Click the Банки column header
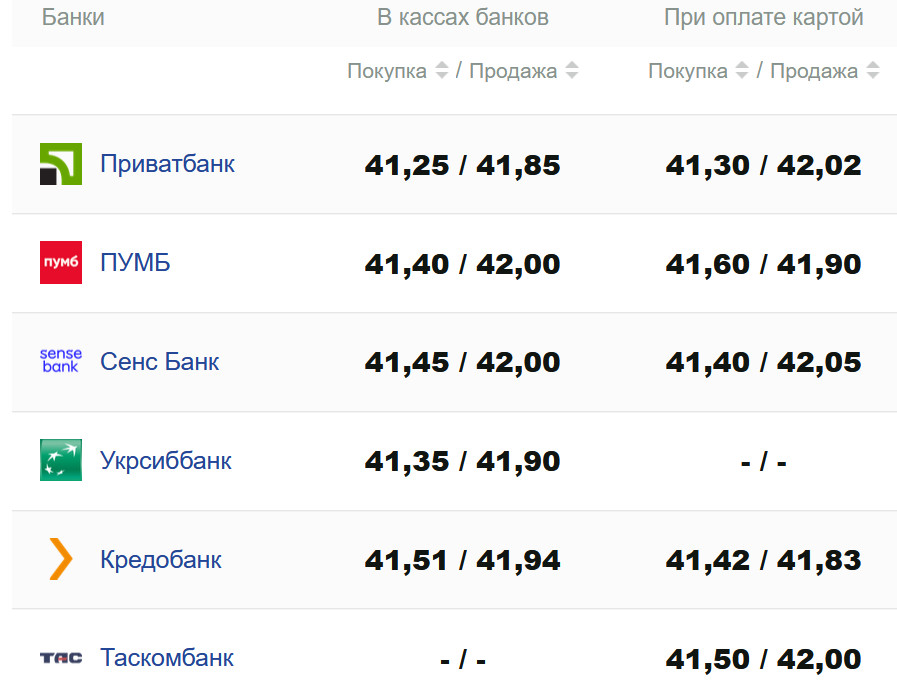The height and width of the screenshot is (696, 897). (x=73, y=18)
